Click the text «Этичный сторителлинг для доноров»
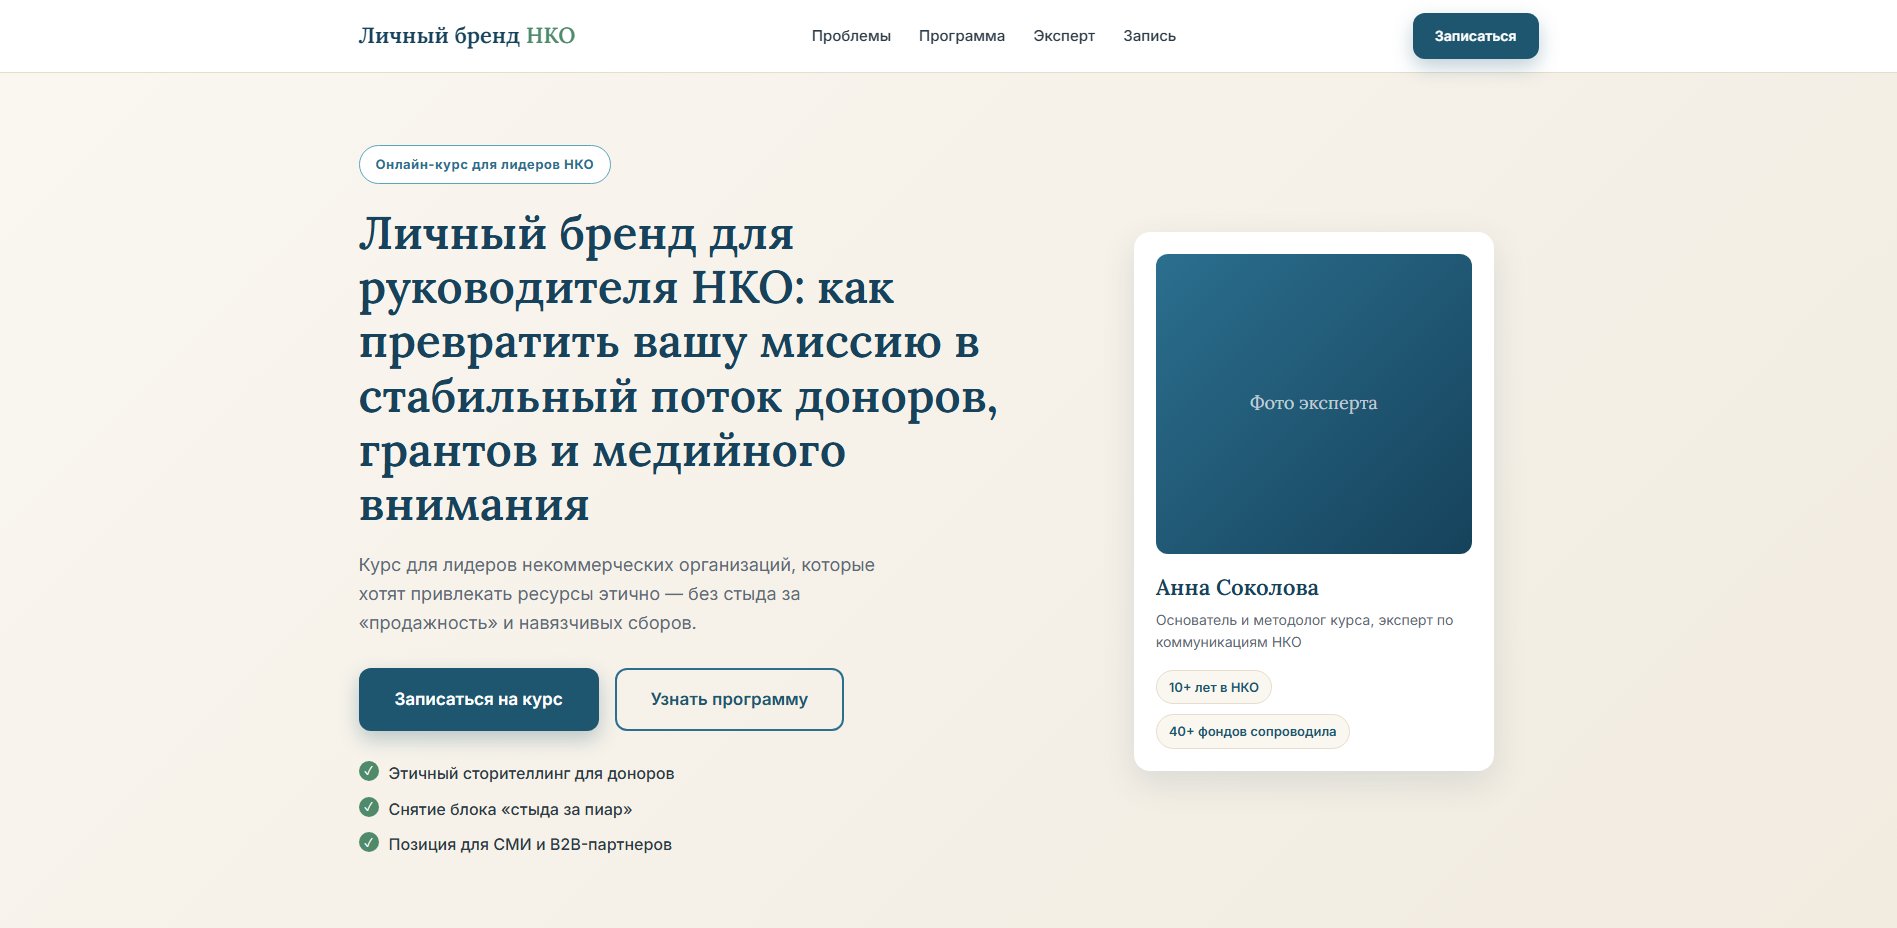This screenshot has width=1897, height=928. coord(531,773)
